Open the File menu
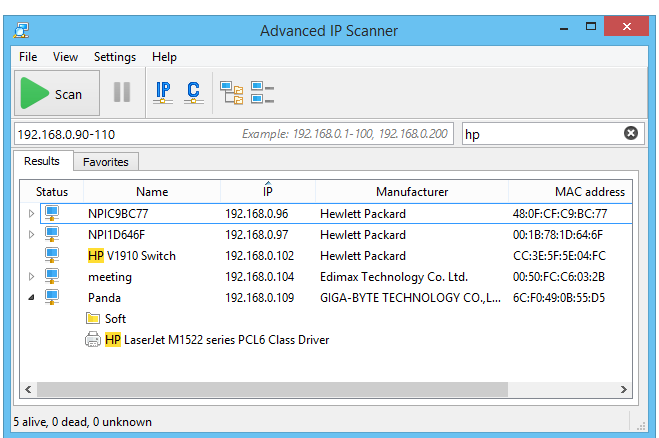Viewport: 659px width, 438px height. (x=28, y=57)
